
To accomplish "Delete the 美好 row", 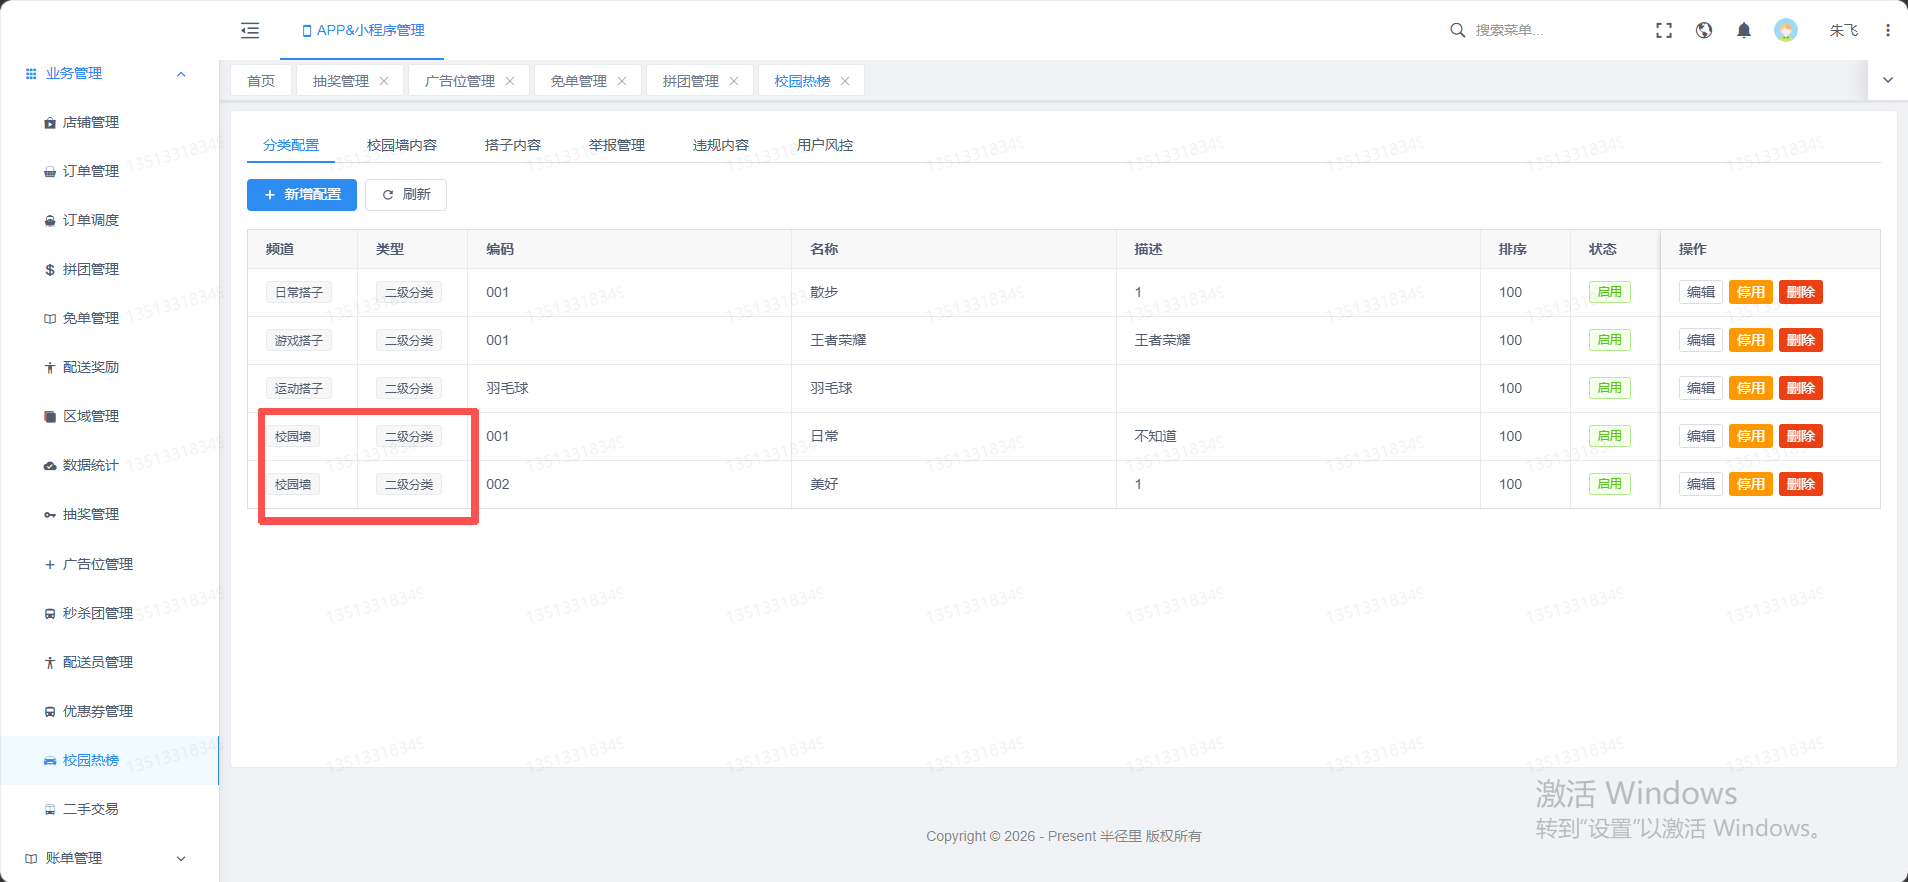I will click(1800, 484).
